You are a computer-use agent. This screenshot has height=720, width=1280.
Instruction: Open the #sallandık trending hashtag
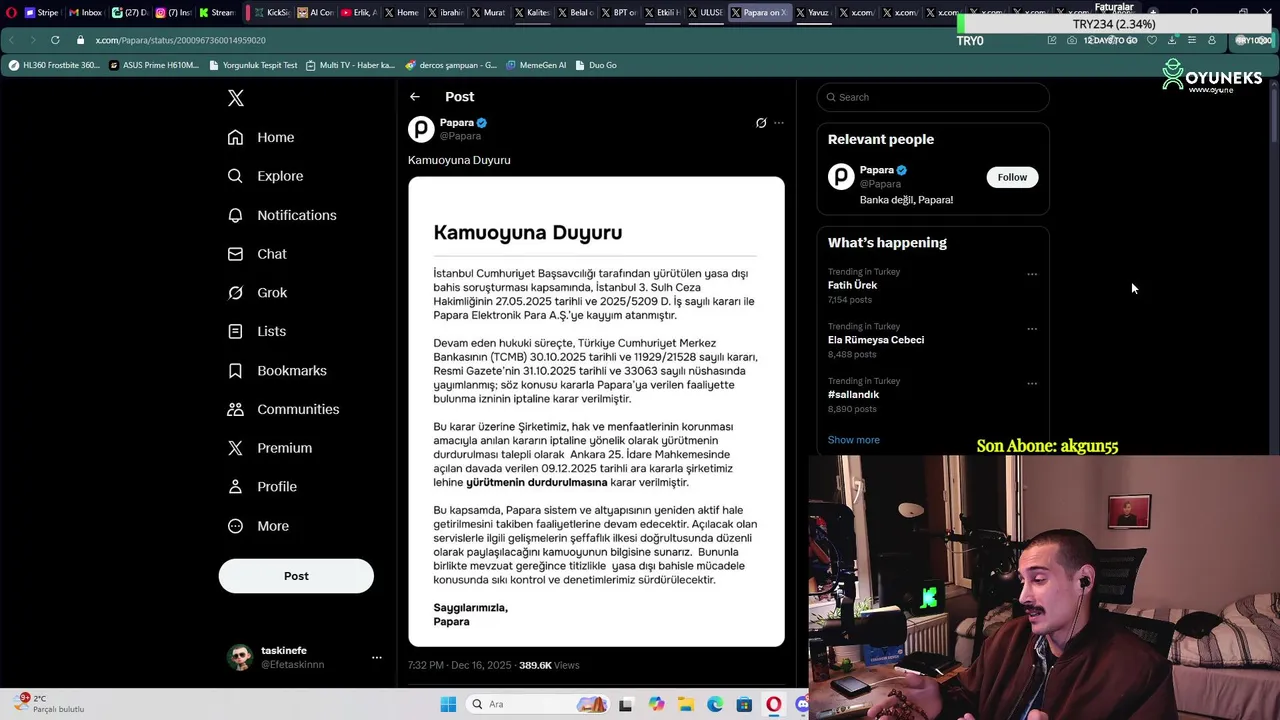853,394
